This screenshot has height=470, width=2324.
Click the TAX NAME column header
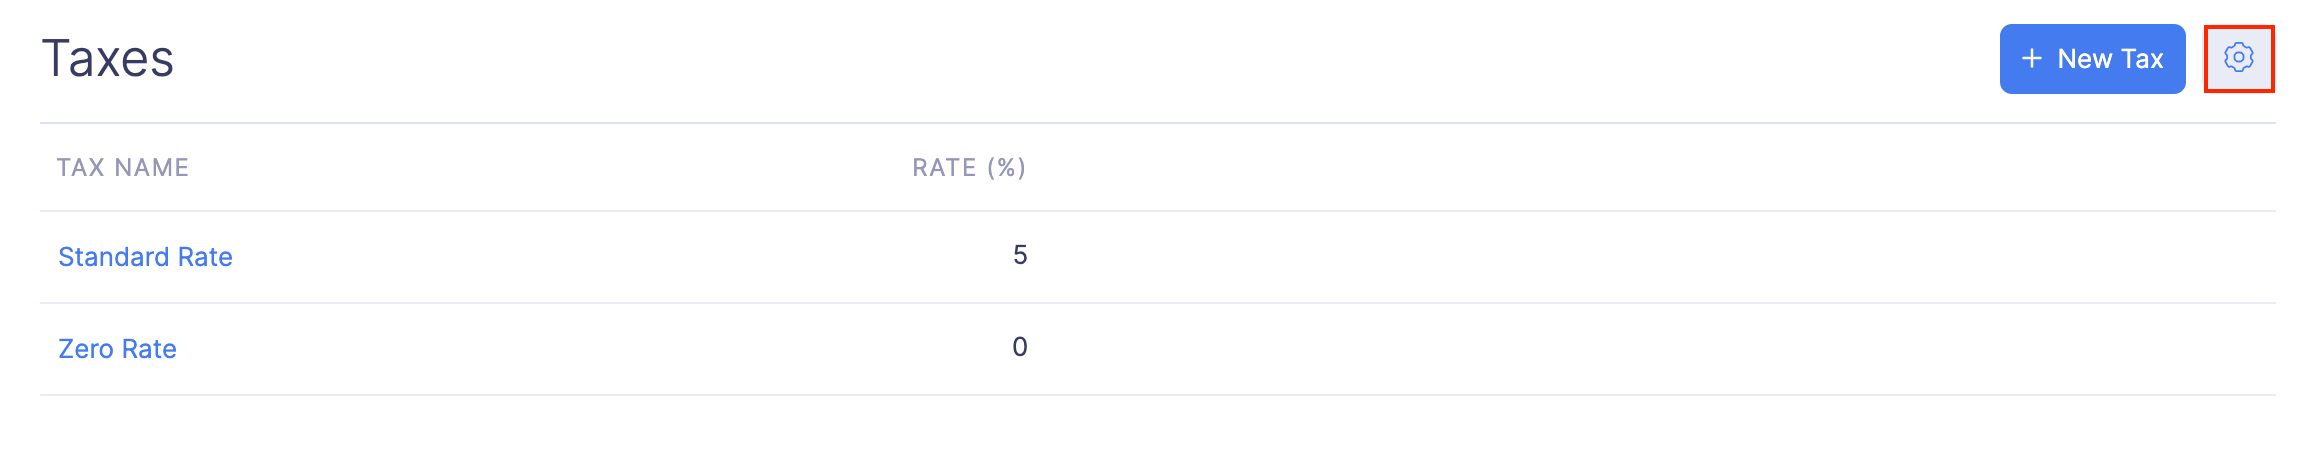tap(122, 167)
